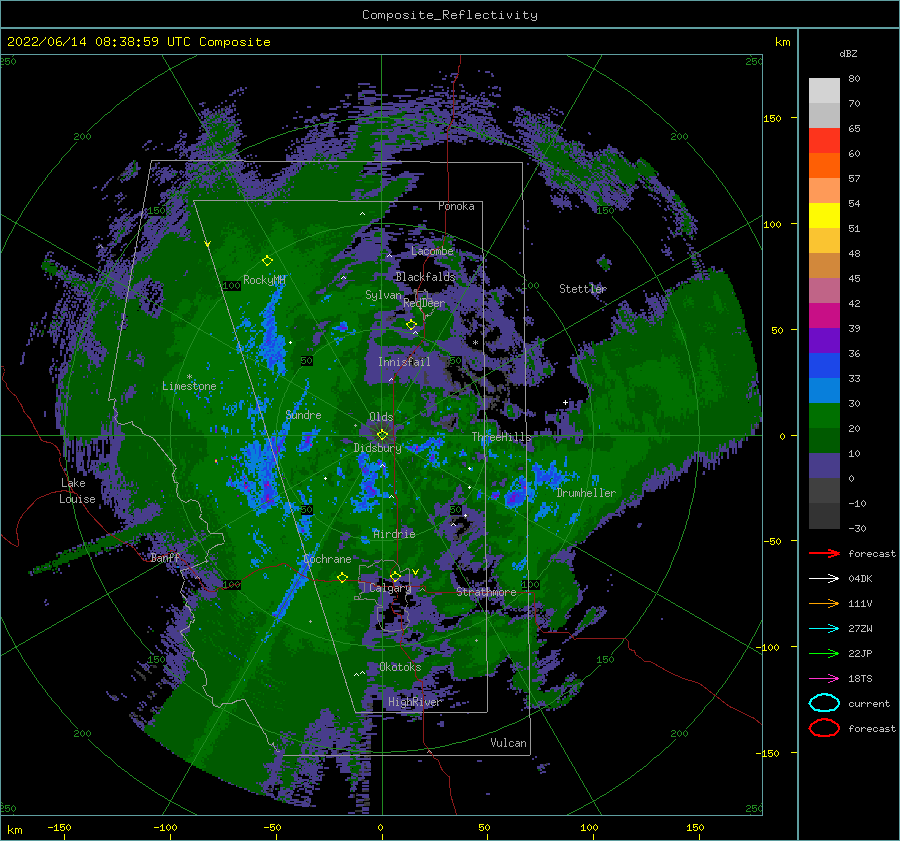Click the Banff label
The height and width of the screenshot is (841, 900).
click(165, 557)
